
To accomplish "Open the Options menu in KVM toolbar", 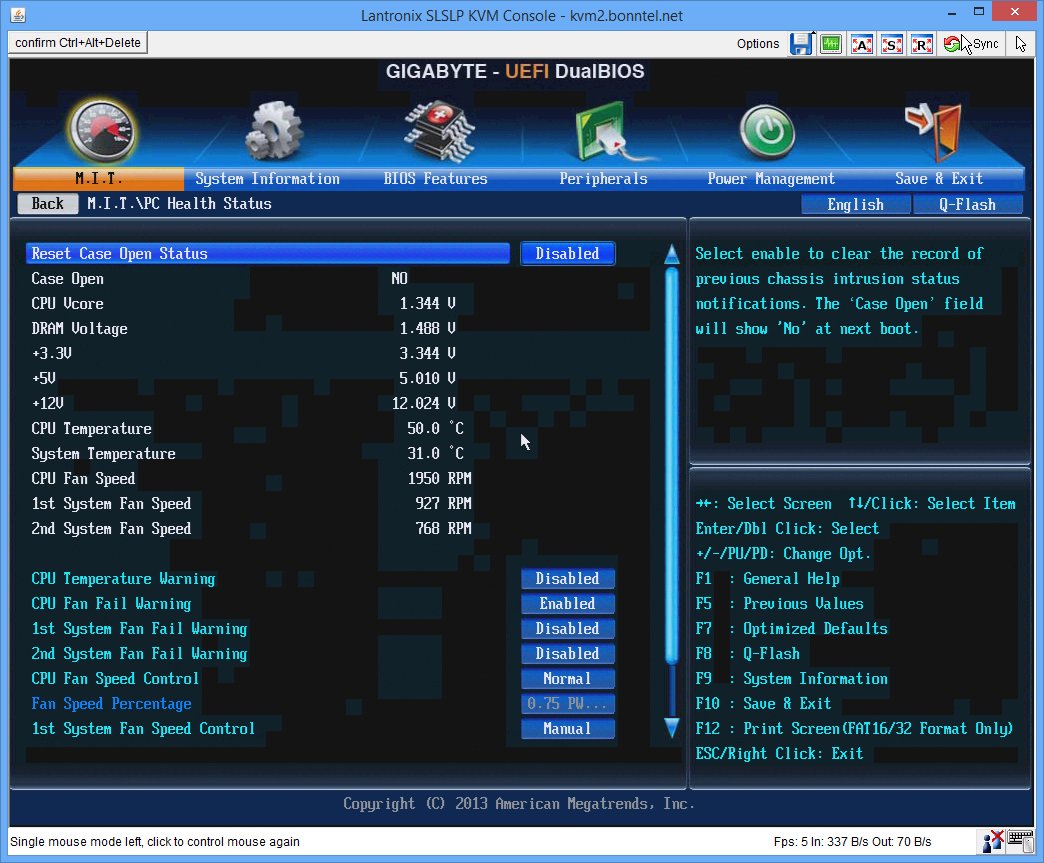I will (x=758, y=44).
